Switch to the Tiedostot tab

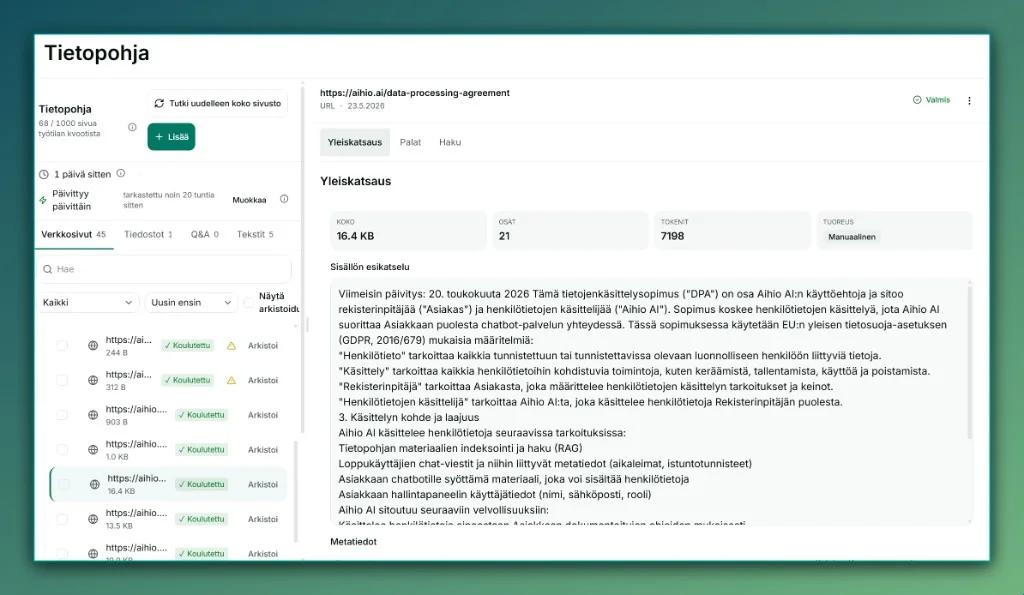tap(148, 234)
